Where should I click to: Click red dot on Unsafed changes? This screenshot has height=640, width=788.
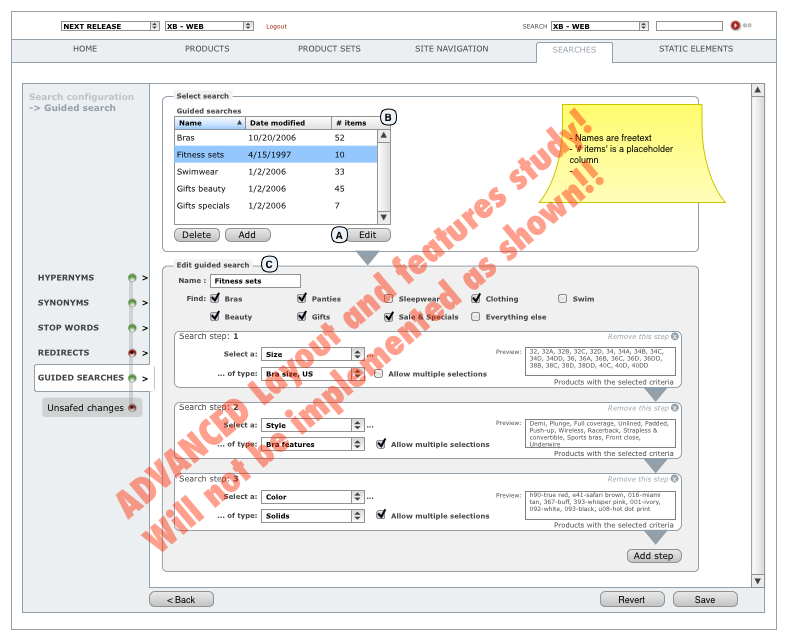(132, 408)
